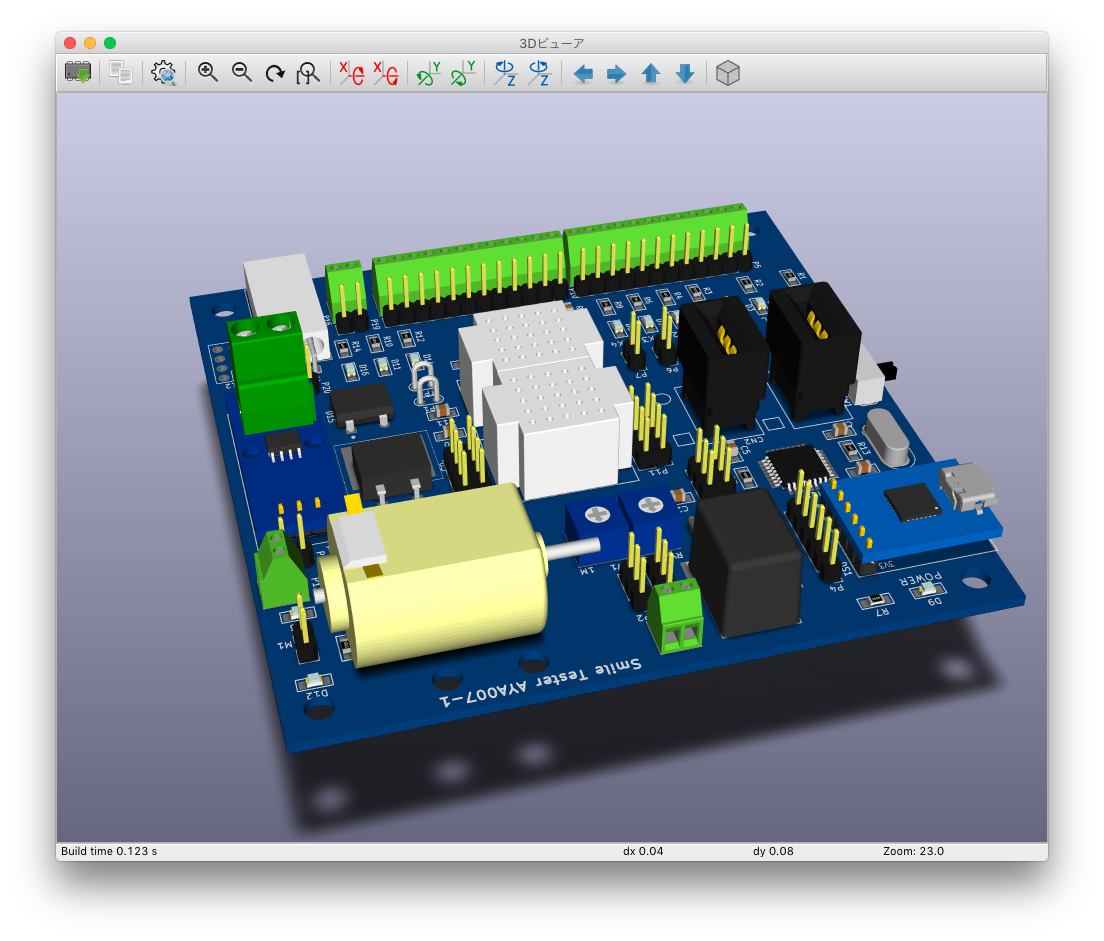The image size is (1104, 941).
Task: Click the Zoom: 23.0 status field
Action: [913, 851]
